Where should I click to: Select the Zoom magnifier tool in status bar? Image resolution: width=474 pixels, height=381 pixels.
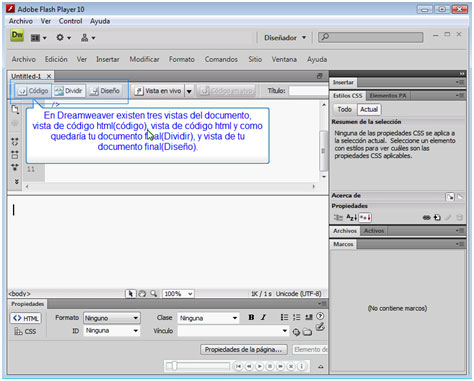tap(153, 294)
